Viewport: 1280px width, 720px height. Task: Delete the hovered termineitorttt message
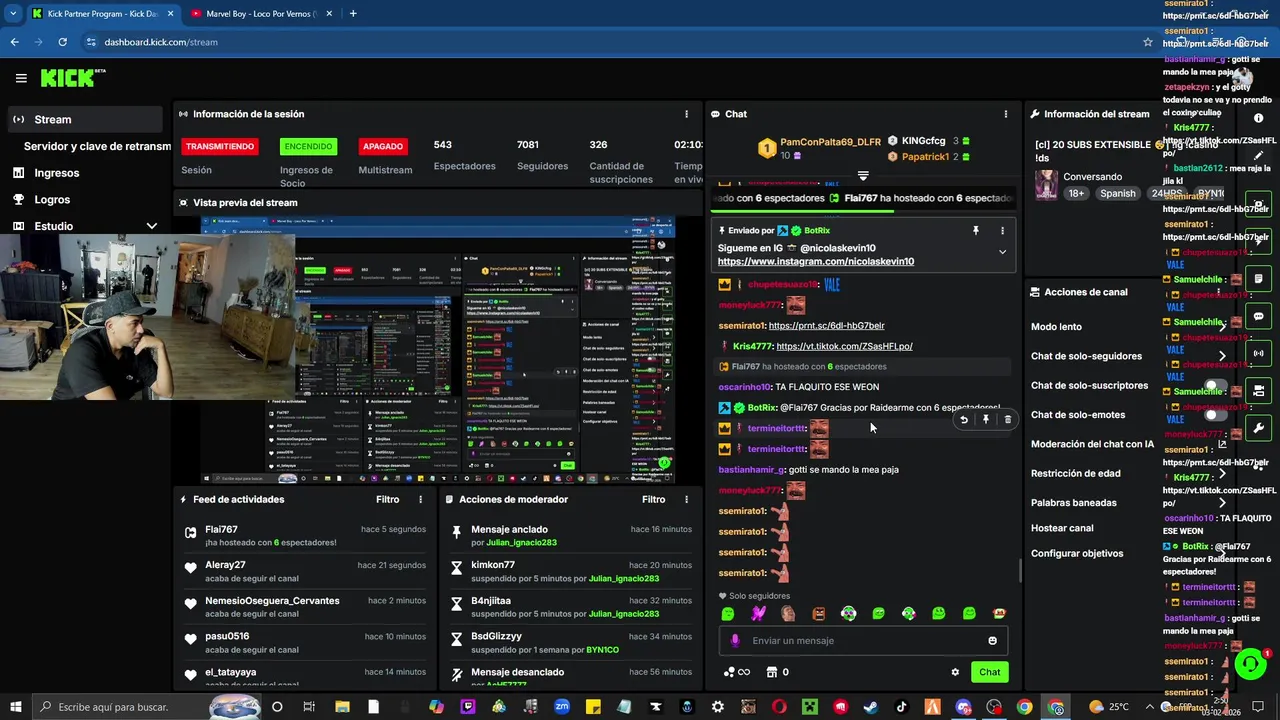(x=1007, y=420)
